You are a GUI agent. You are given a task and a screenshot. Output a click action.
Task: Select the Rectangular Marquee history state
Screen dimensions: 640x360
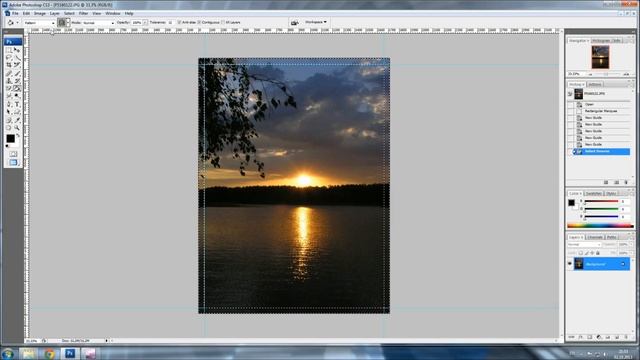[x=600, y=111]
